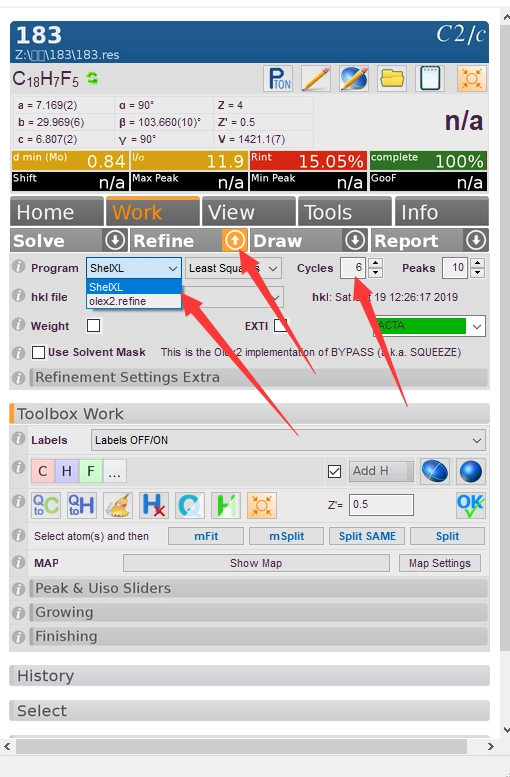Click the Z' input field

[381, 505]
